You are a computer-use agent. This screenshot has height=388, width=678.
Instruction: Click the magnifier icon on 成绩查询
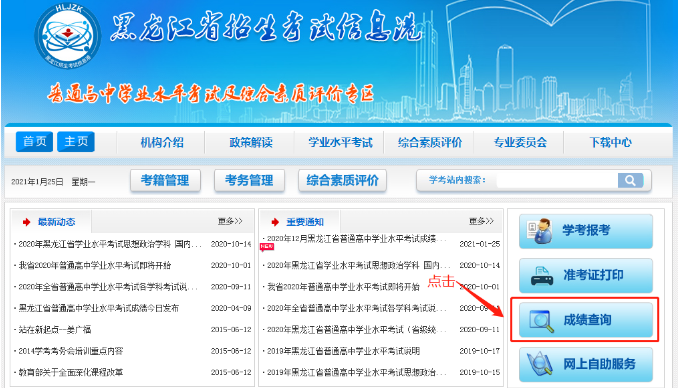coord(541,321)
